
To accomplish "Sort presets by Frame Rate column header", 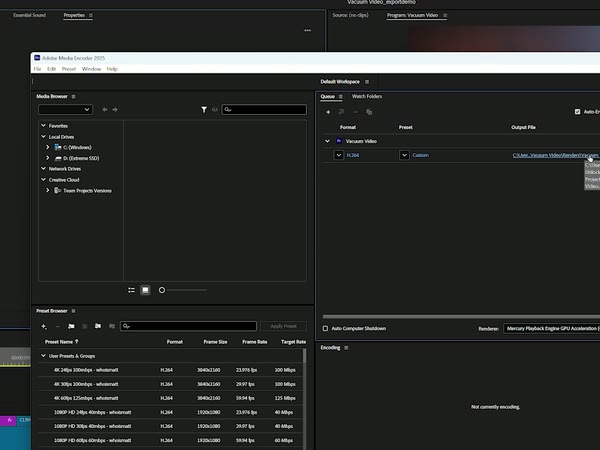I will click(254, 342).
